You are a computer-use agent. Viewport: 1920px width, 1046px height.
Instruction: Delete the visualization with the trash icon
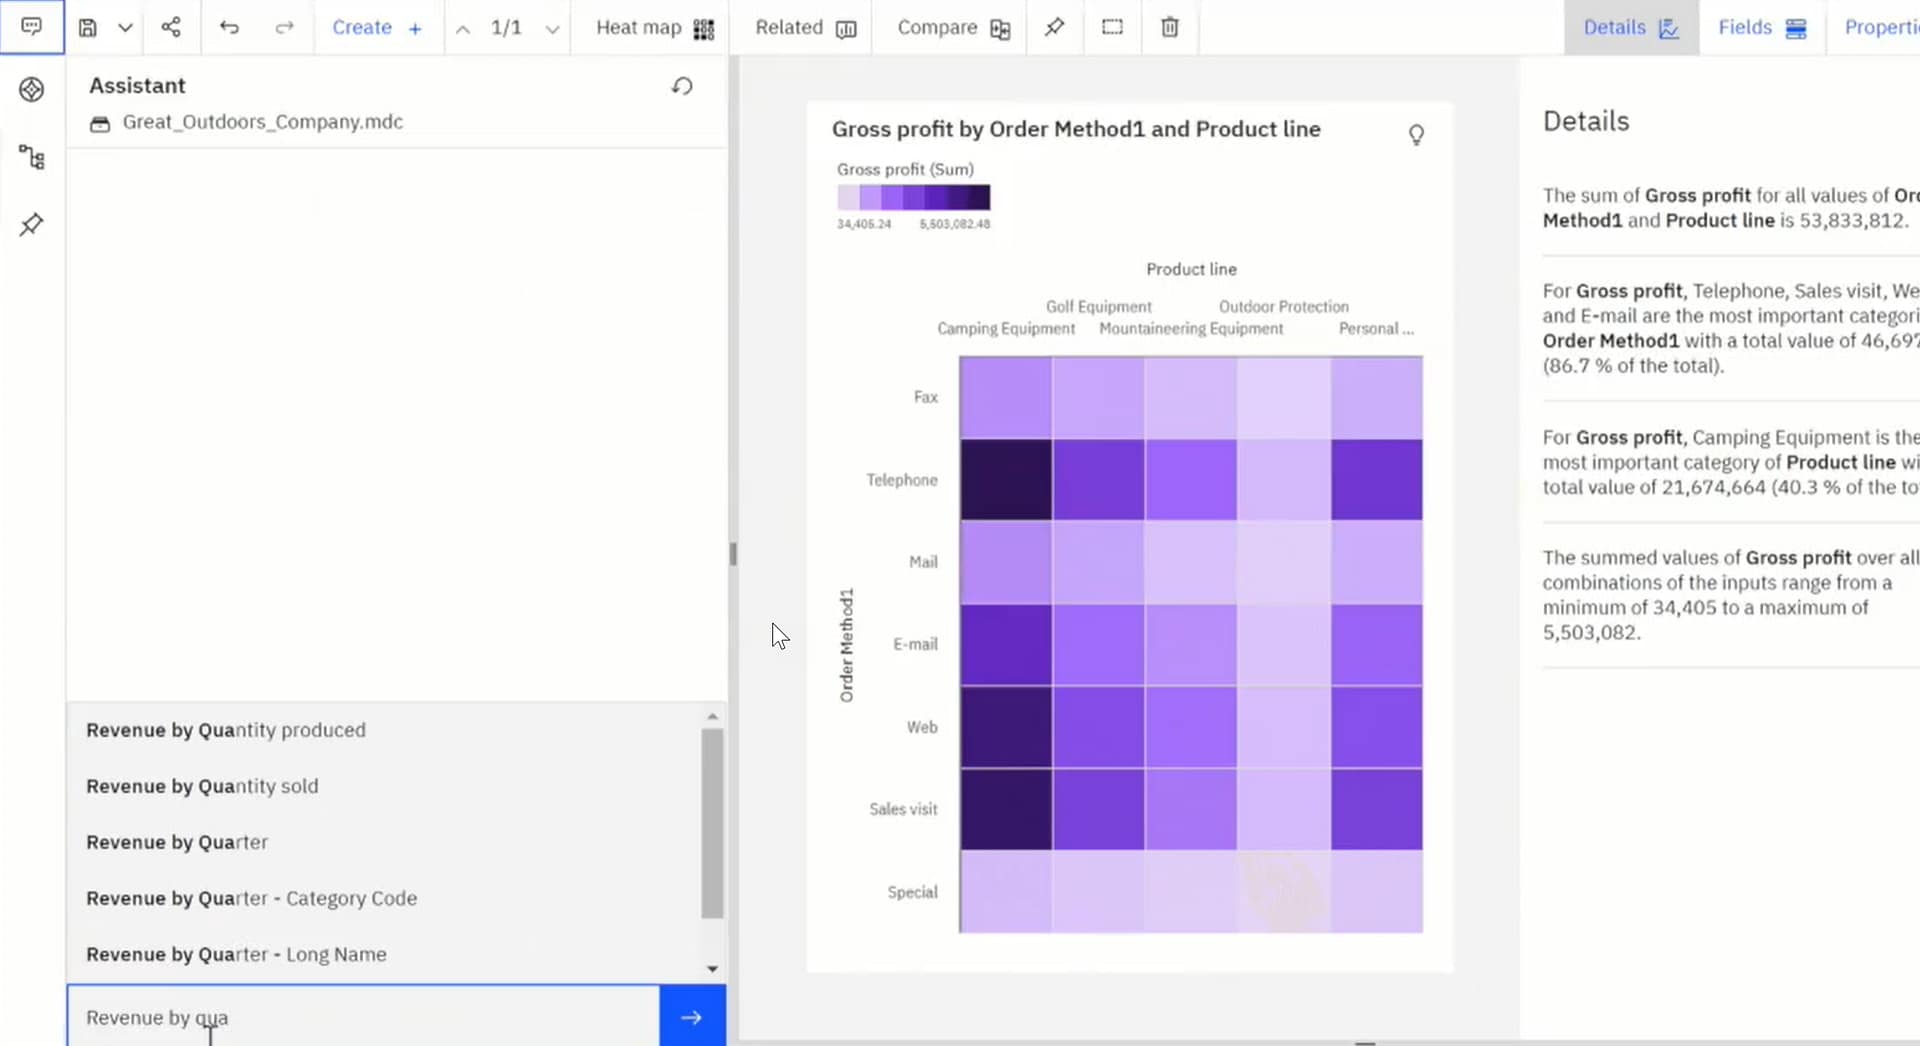coord(1169,28)
